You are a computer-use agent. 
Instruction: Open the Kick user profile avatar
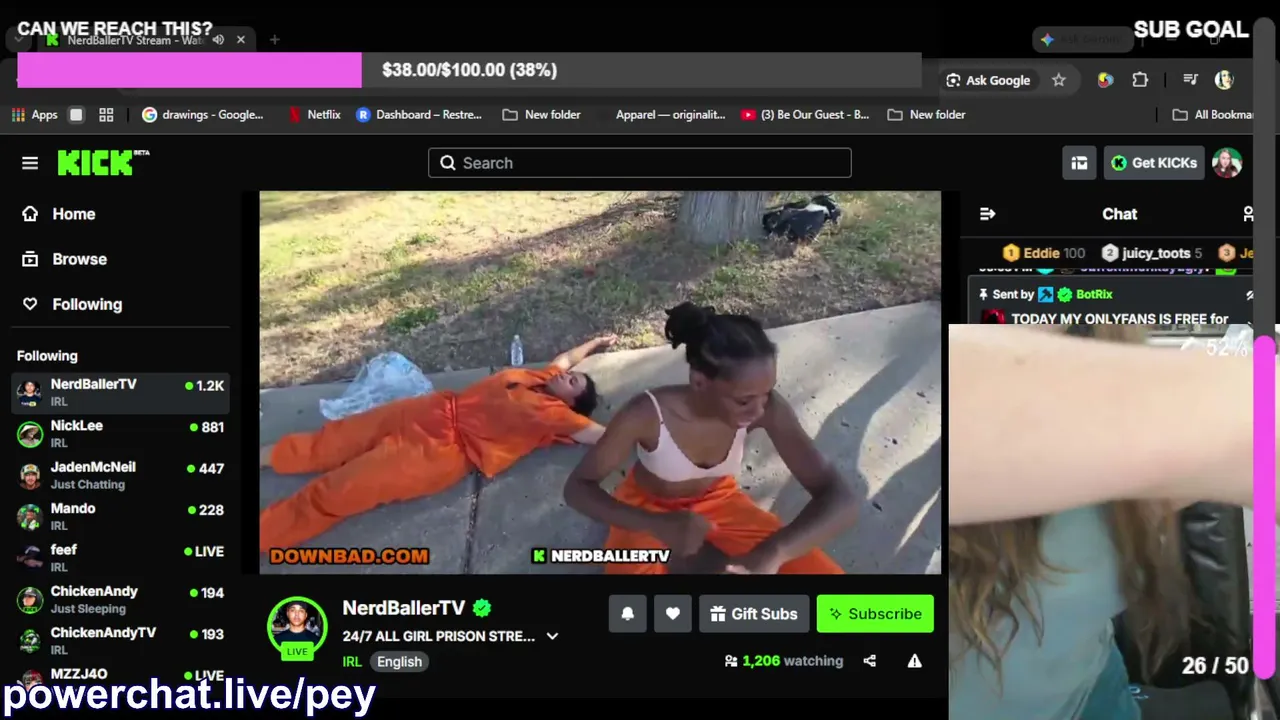[x=1227, y=163]
